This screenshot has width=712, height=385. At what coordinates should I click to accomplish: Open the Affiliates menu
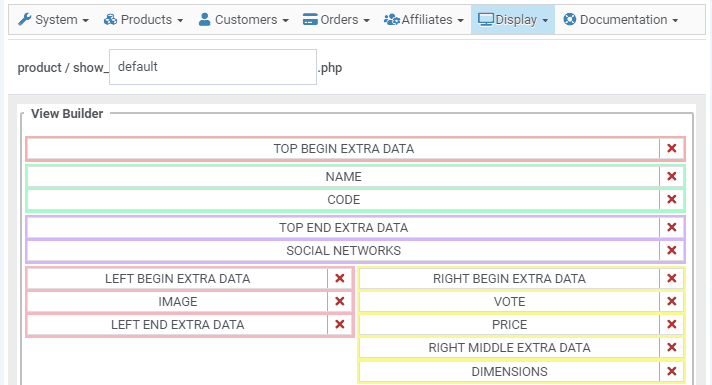point(424,20)
